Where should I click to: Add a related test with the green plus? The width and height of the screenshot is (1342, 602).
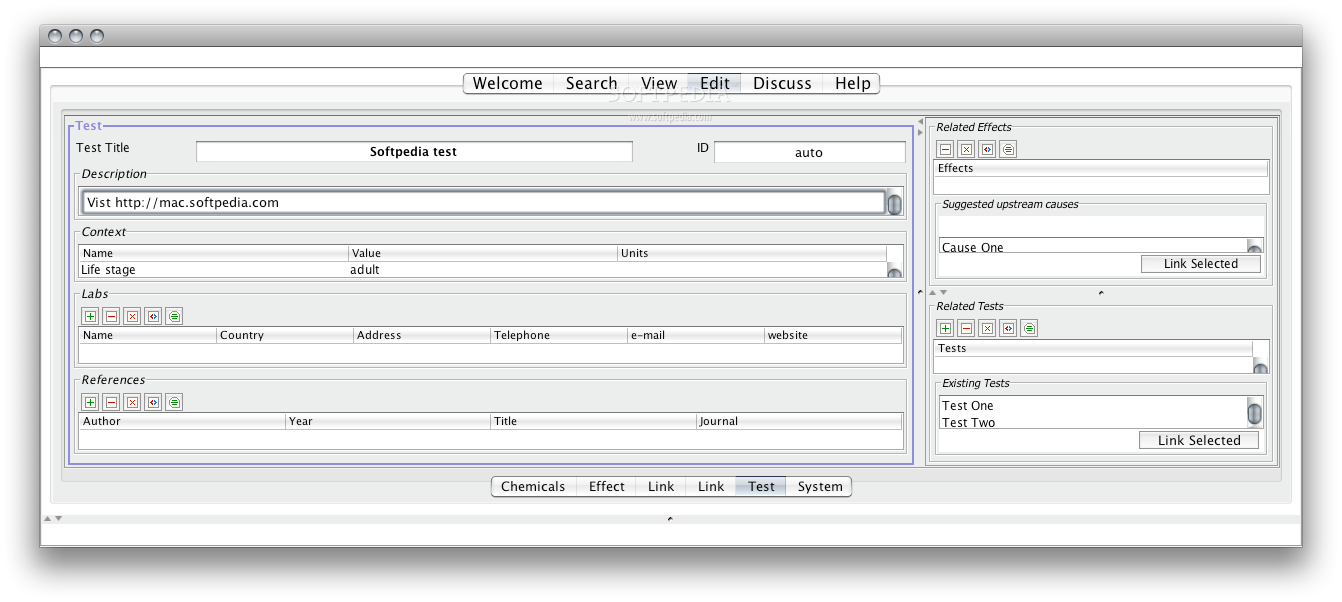click(945, 328)
